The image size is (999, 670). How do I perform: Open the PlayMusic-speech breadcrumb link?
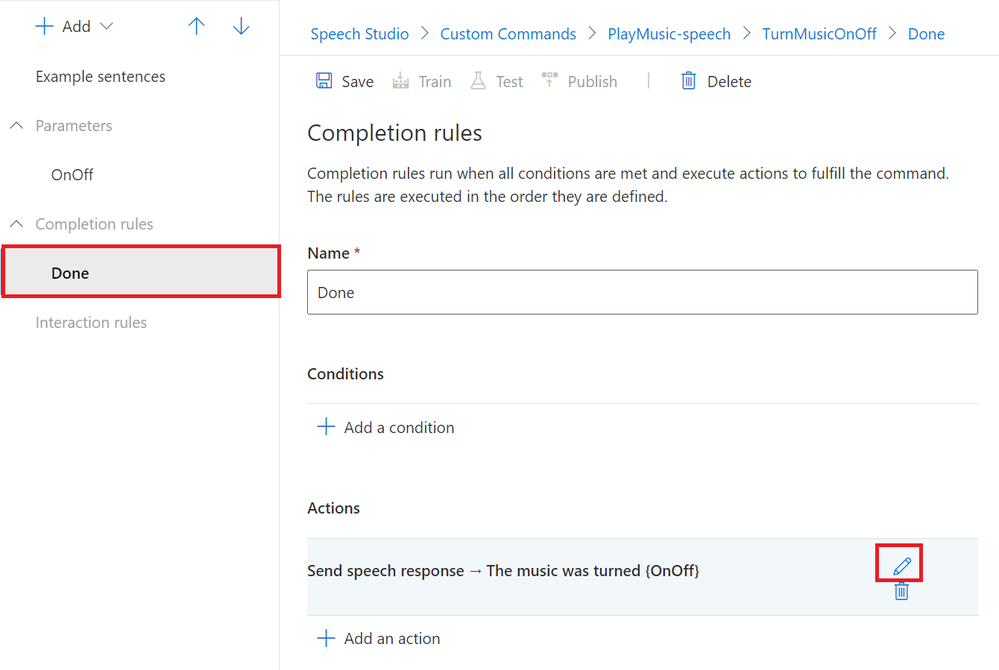[x=669, y=34]
